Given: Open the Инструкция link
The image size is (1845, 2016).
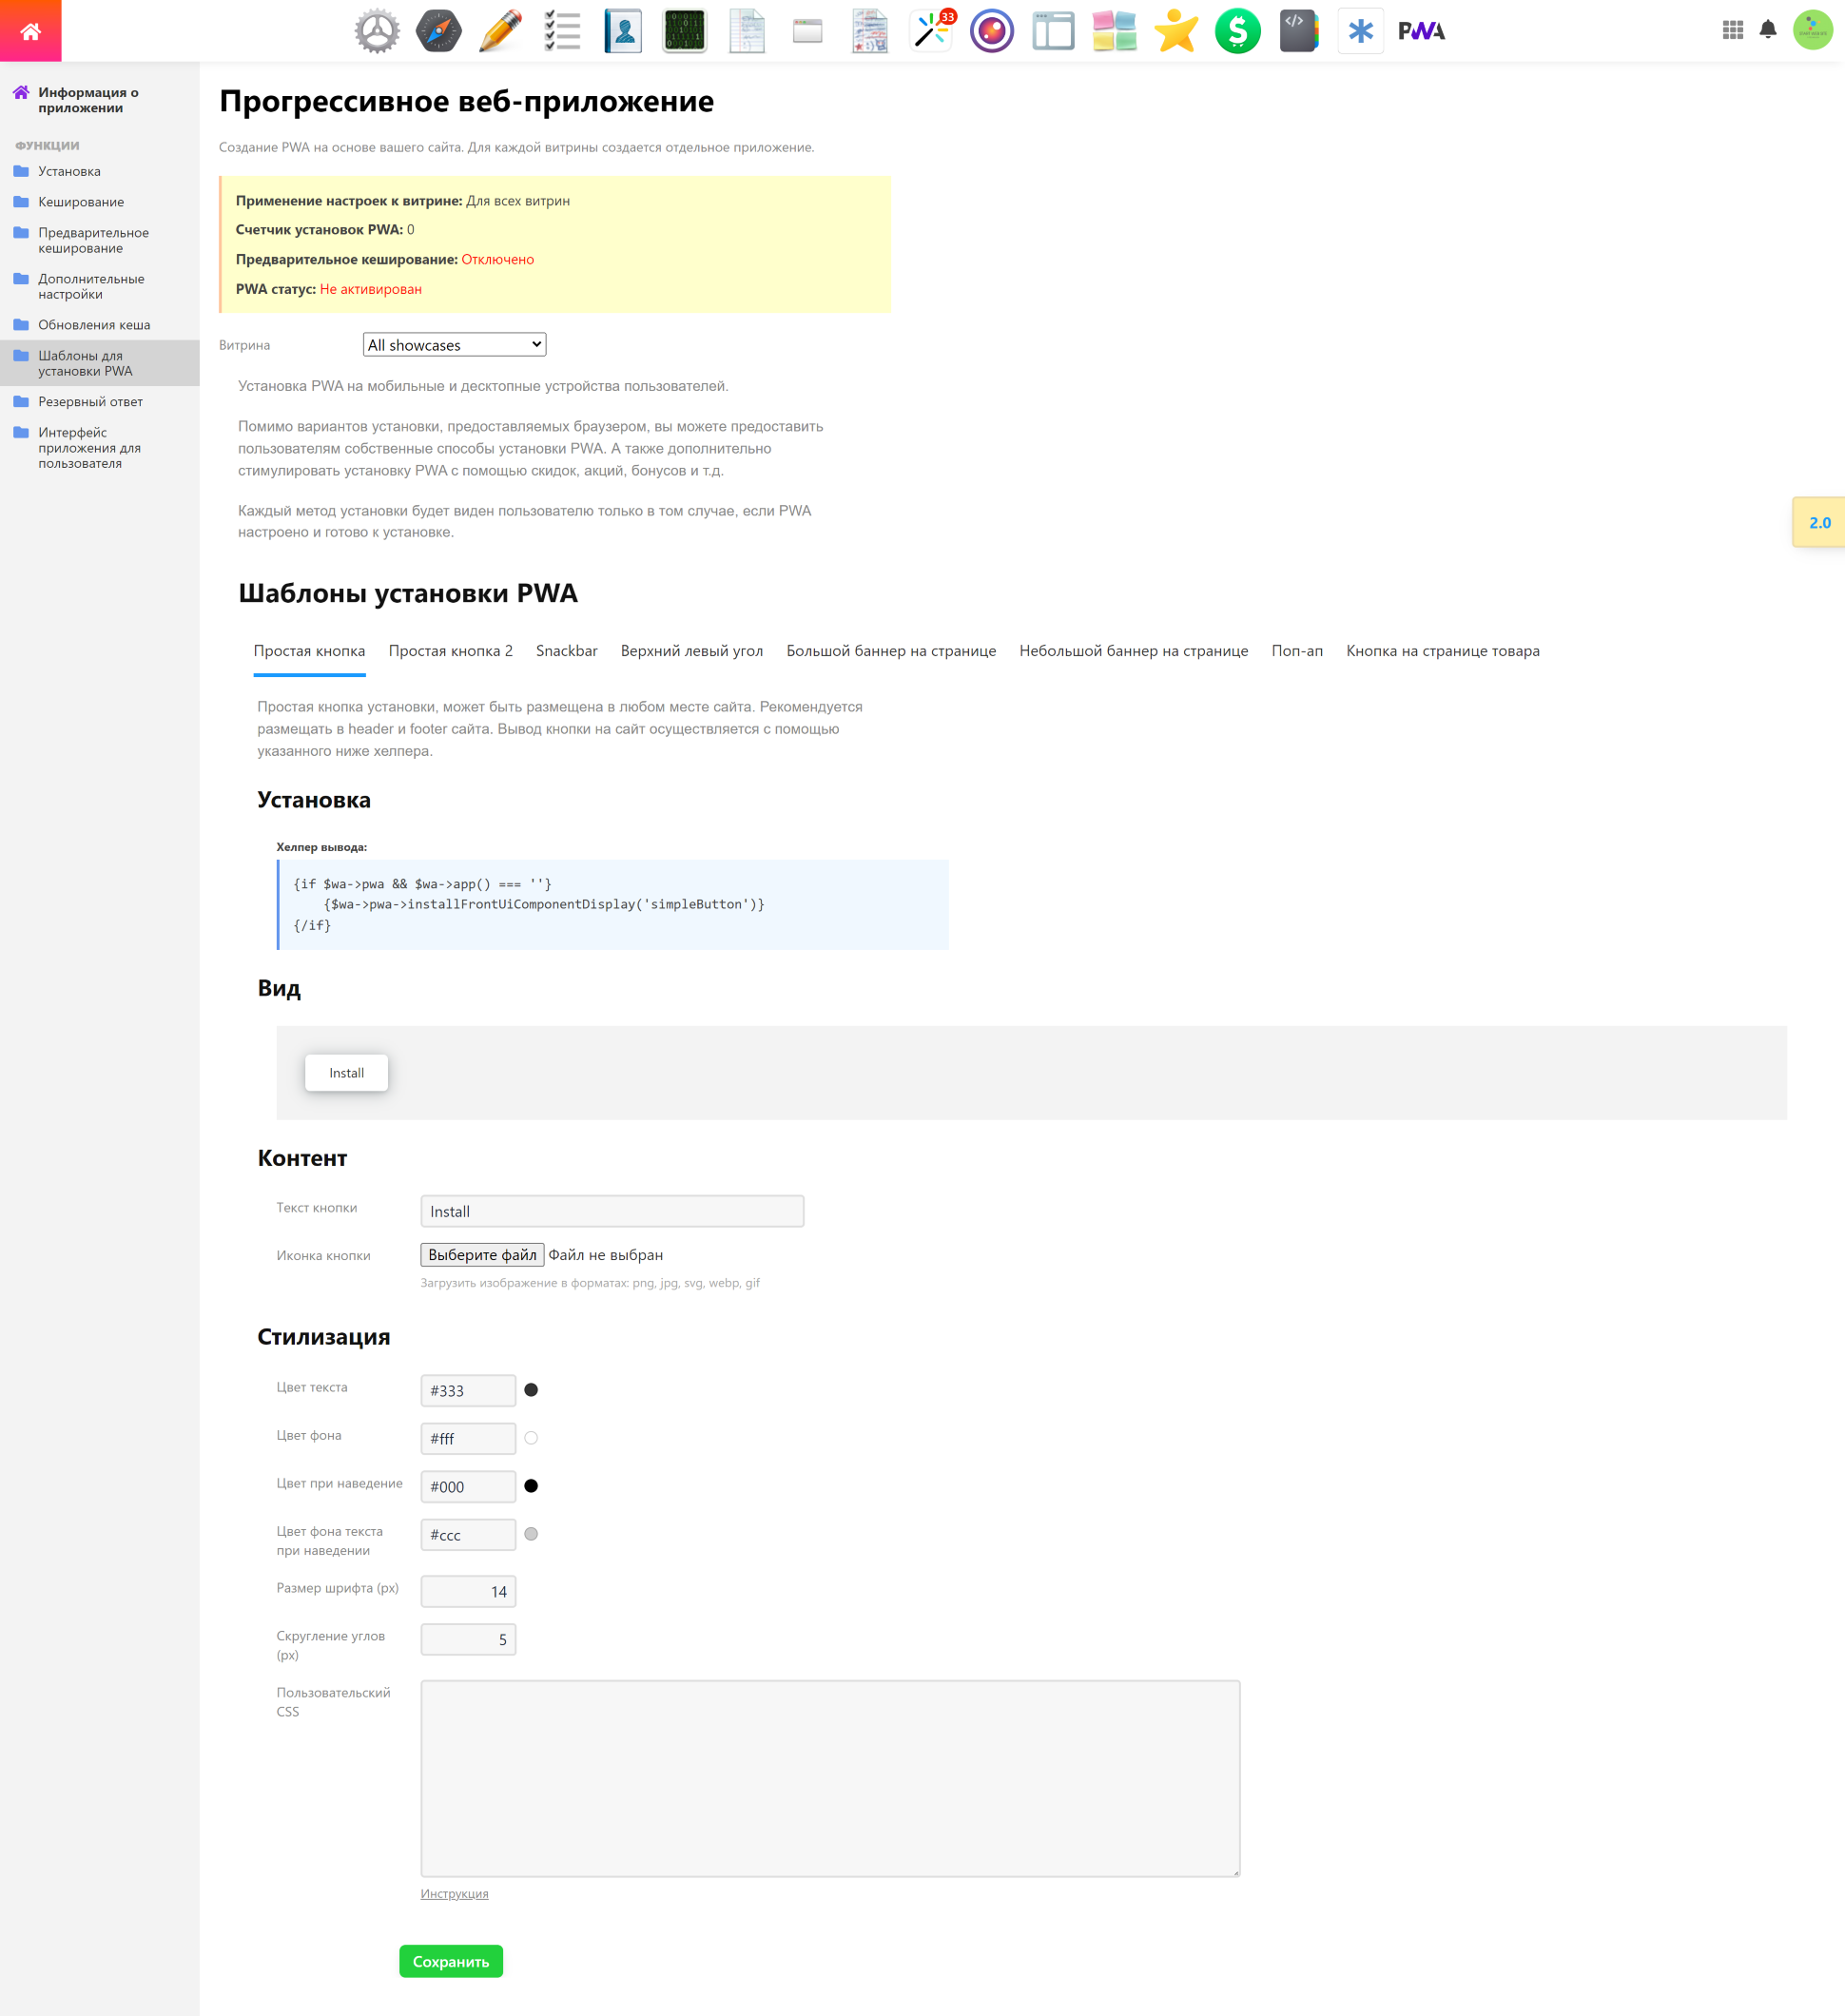Looking at the screenshot, I should point(455,1894).
